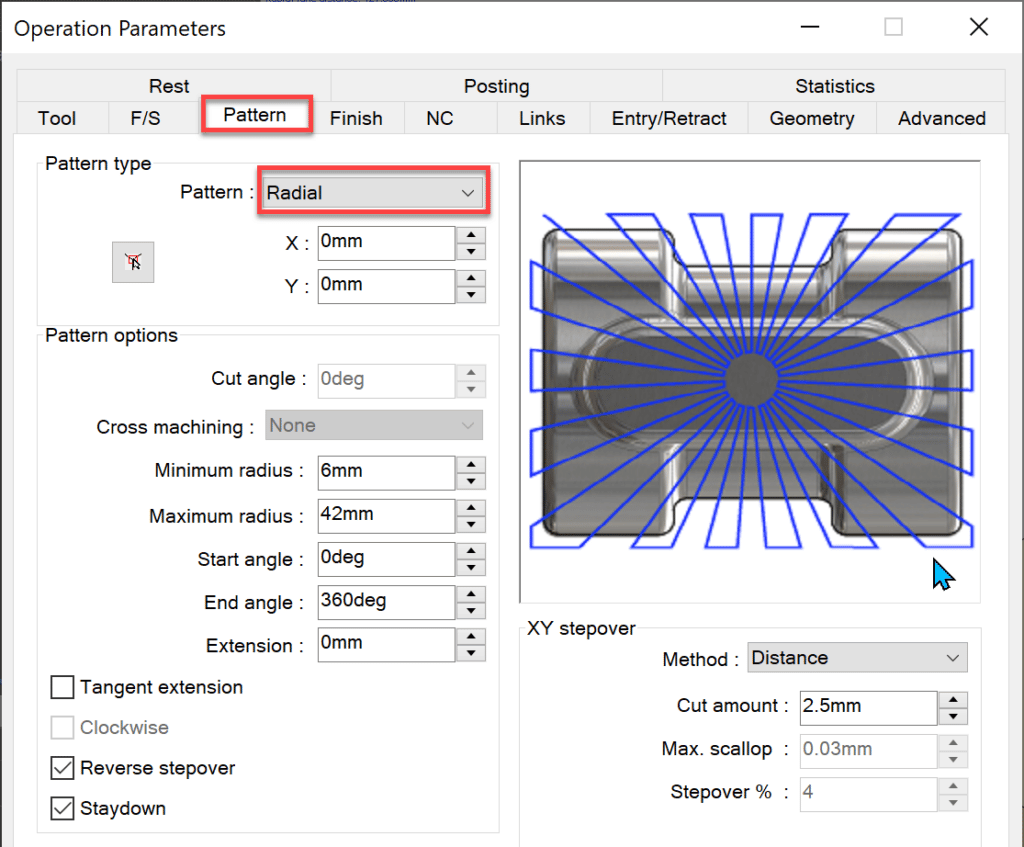Click the pattern center pick icon
Viewport: 1024px width, 847px height.
click(x=133, y=261)
